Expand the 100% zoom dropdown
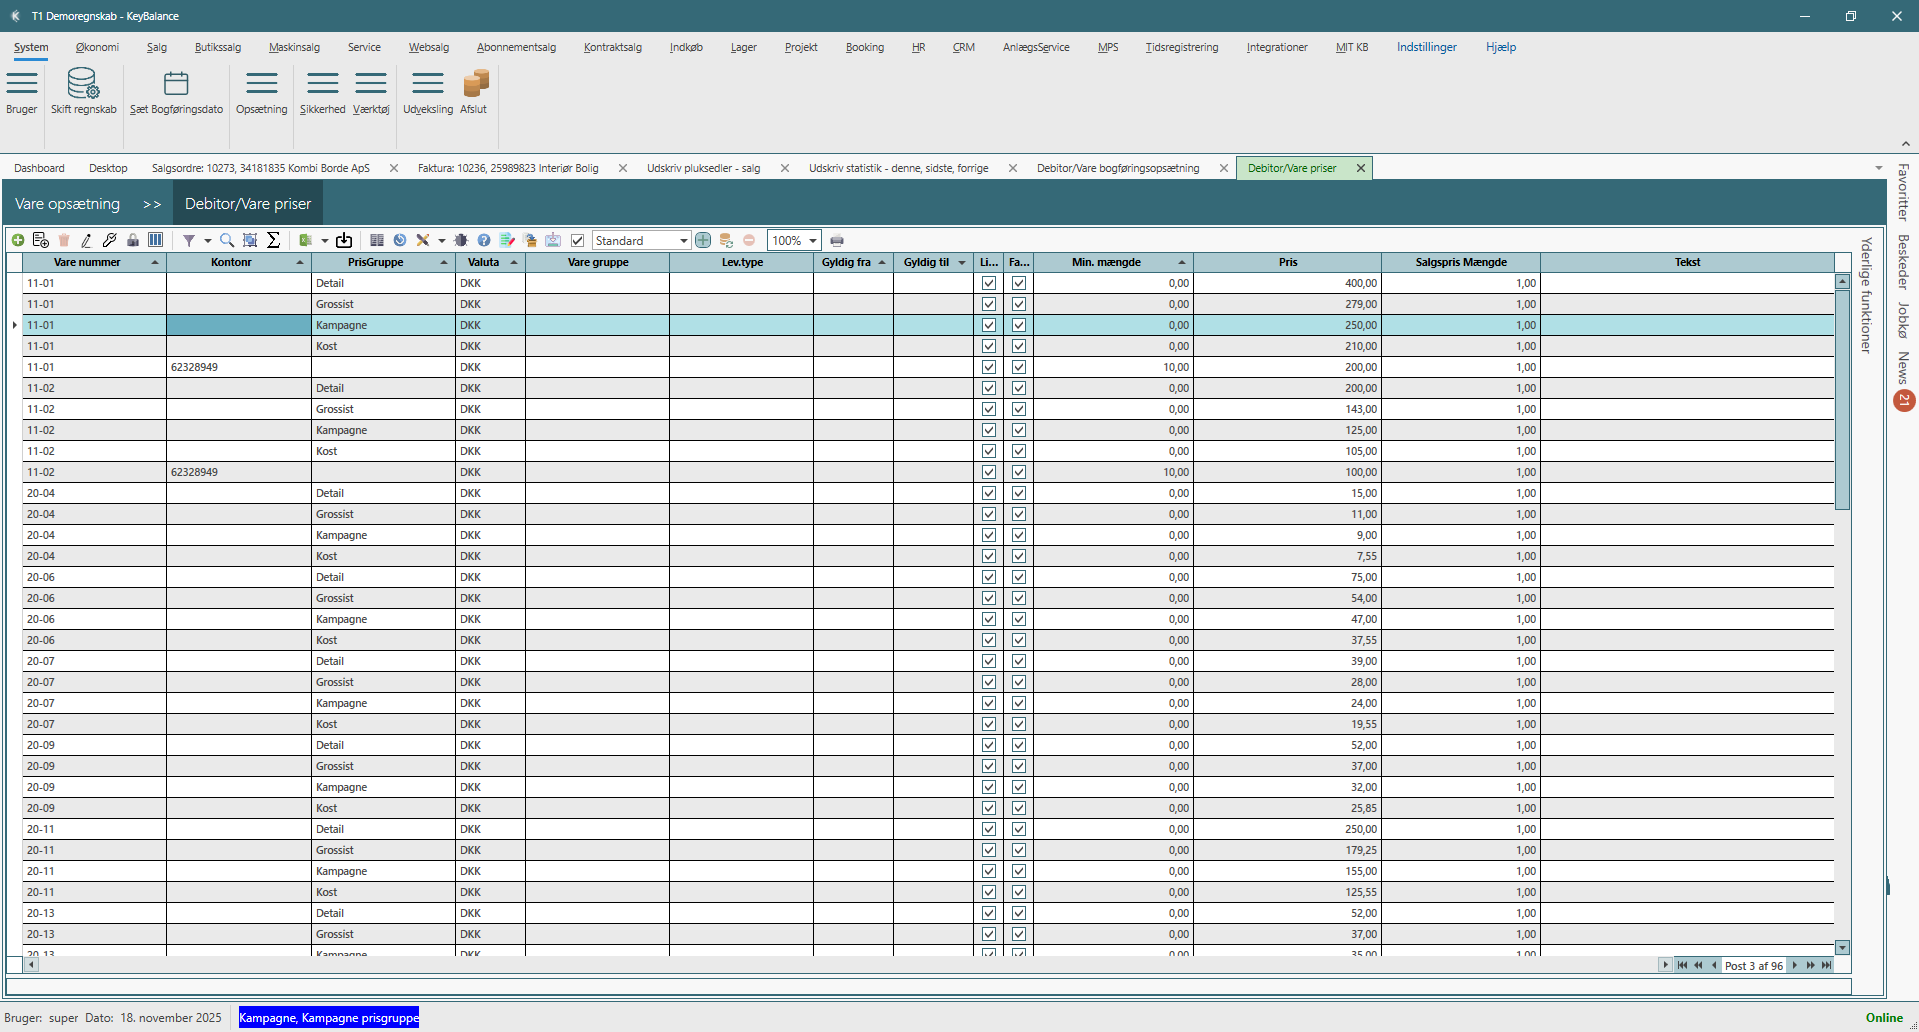This screenshot has height=1032, width=1919. [813, 240]
